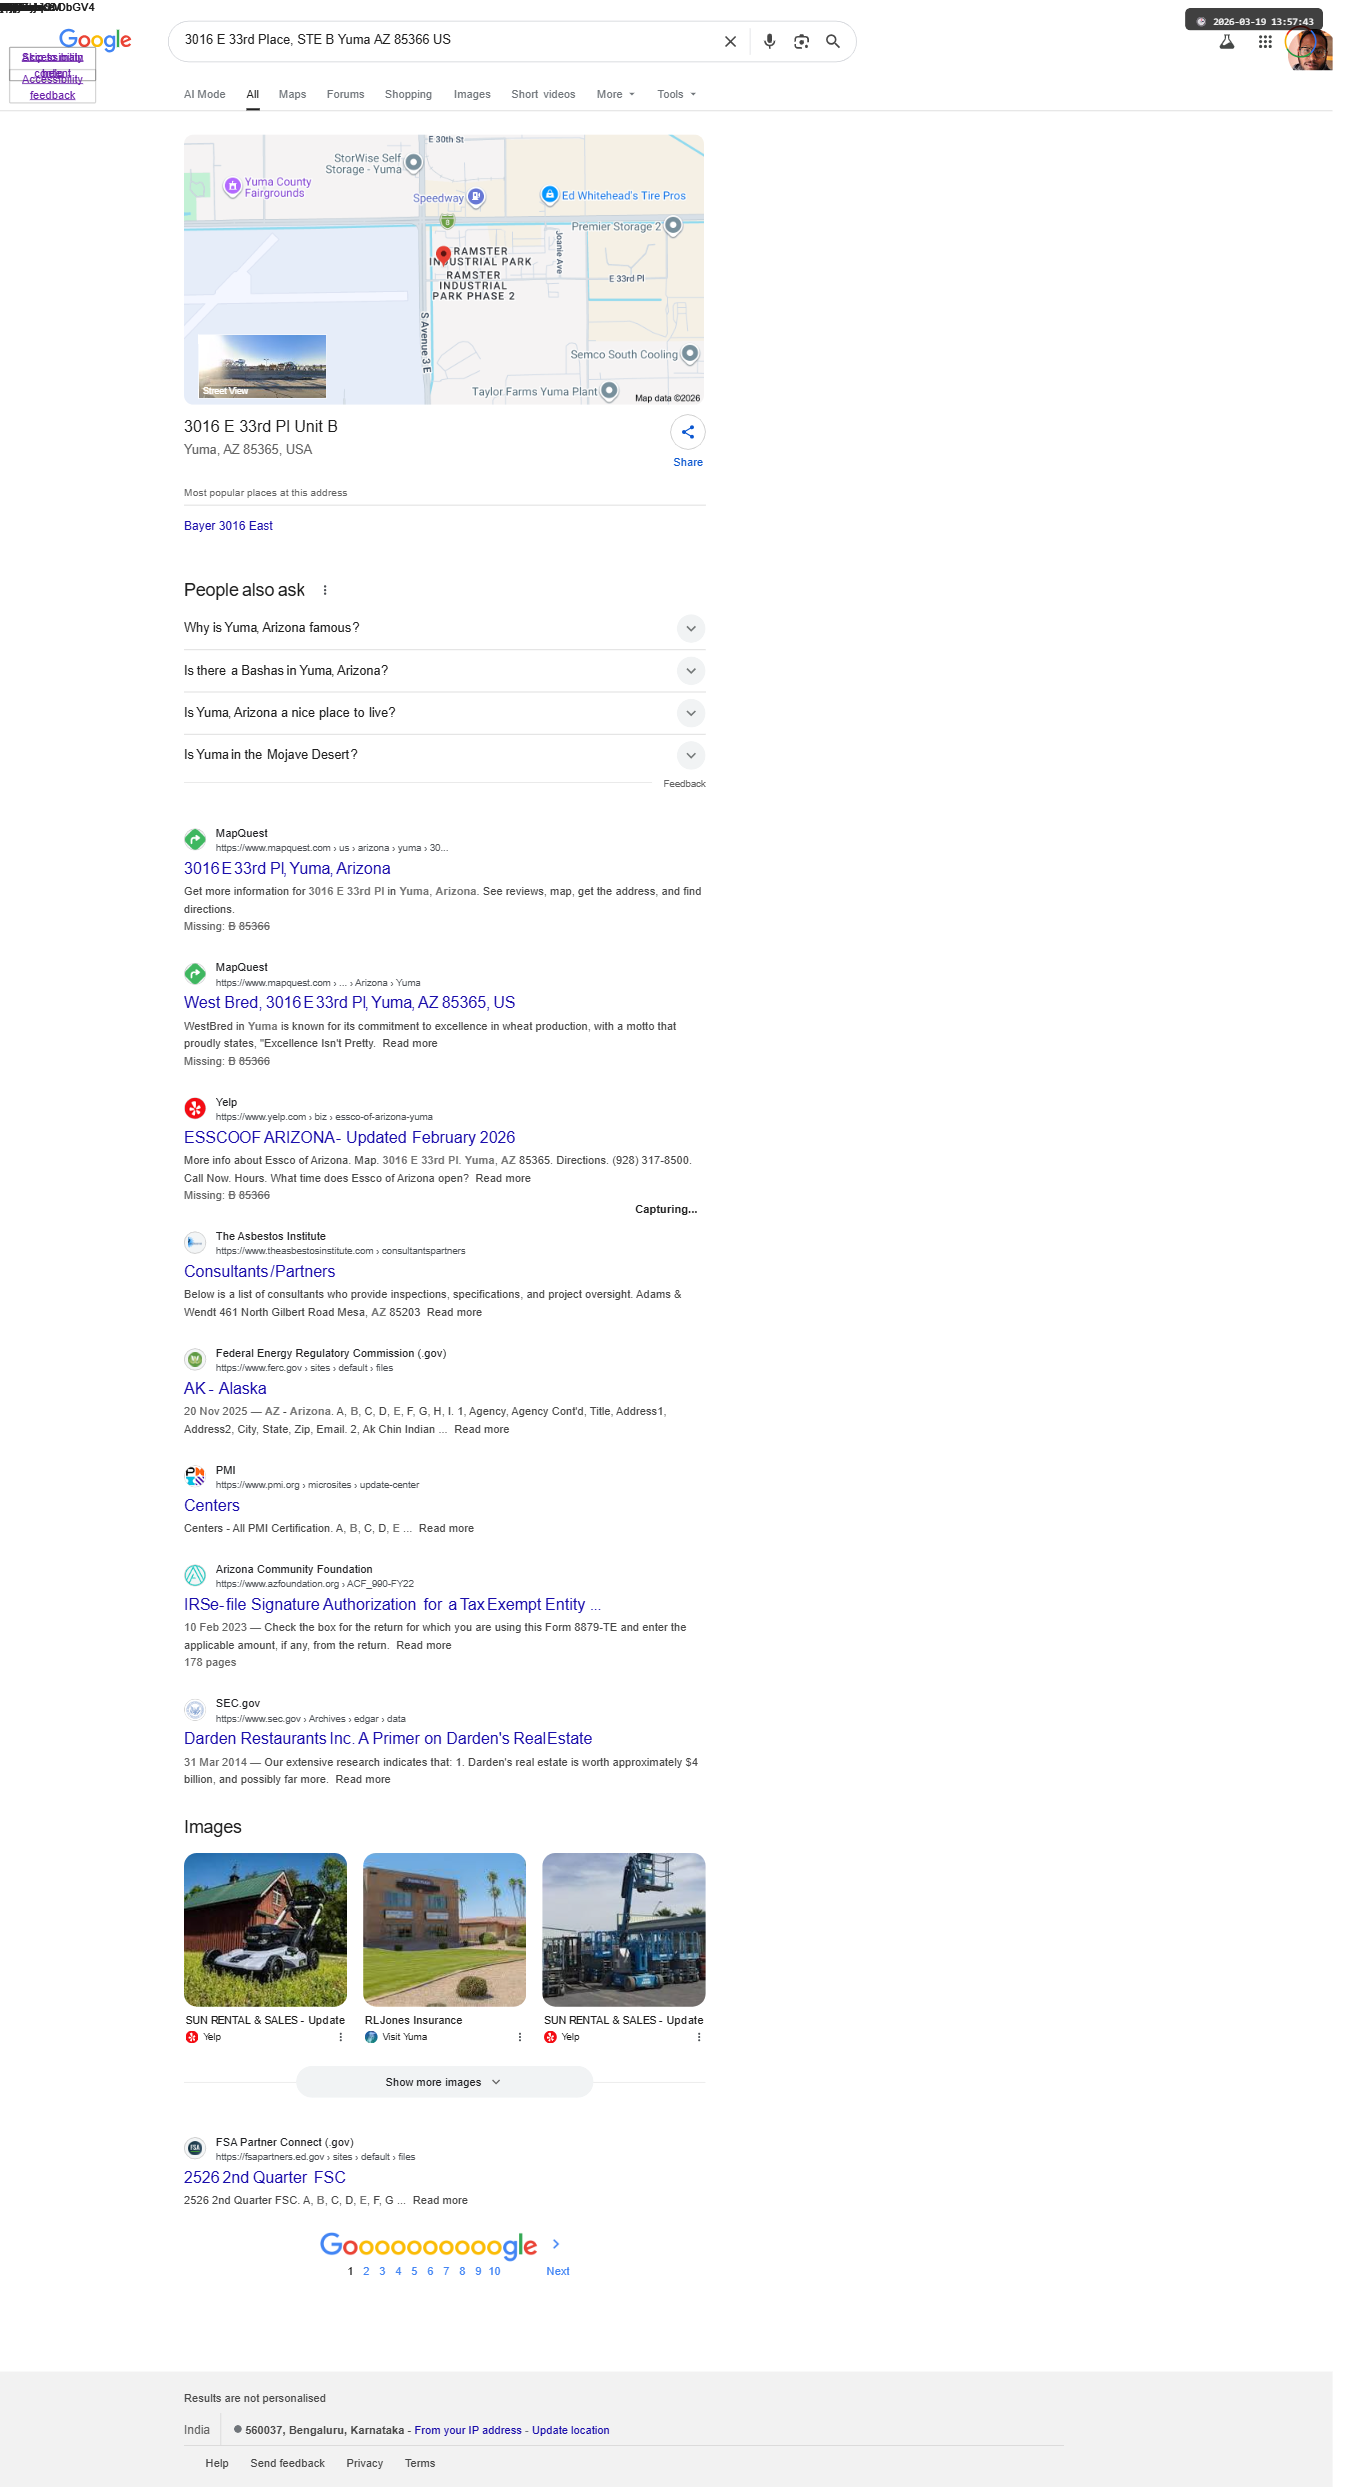Open the Street View thumbnail

click(262, 367)
